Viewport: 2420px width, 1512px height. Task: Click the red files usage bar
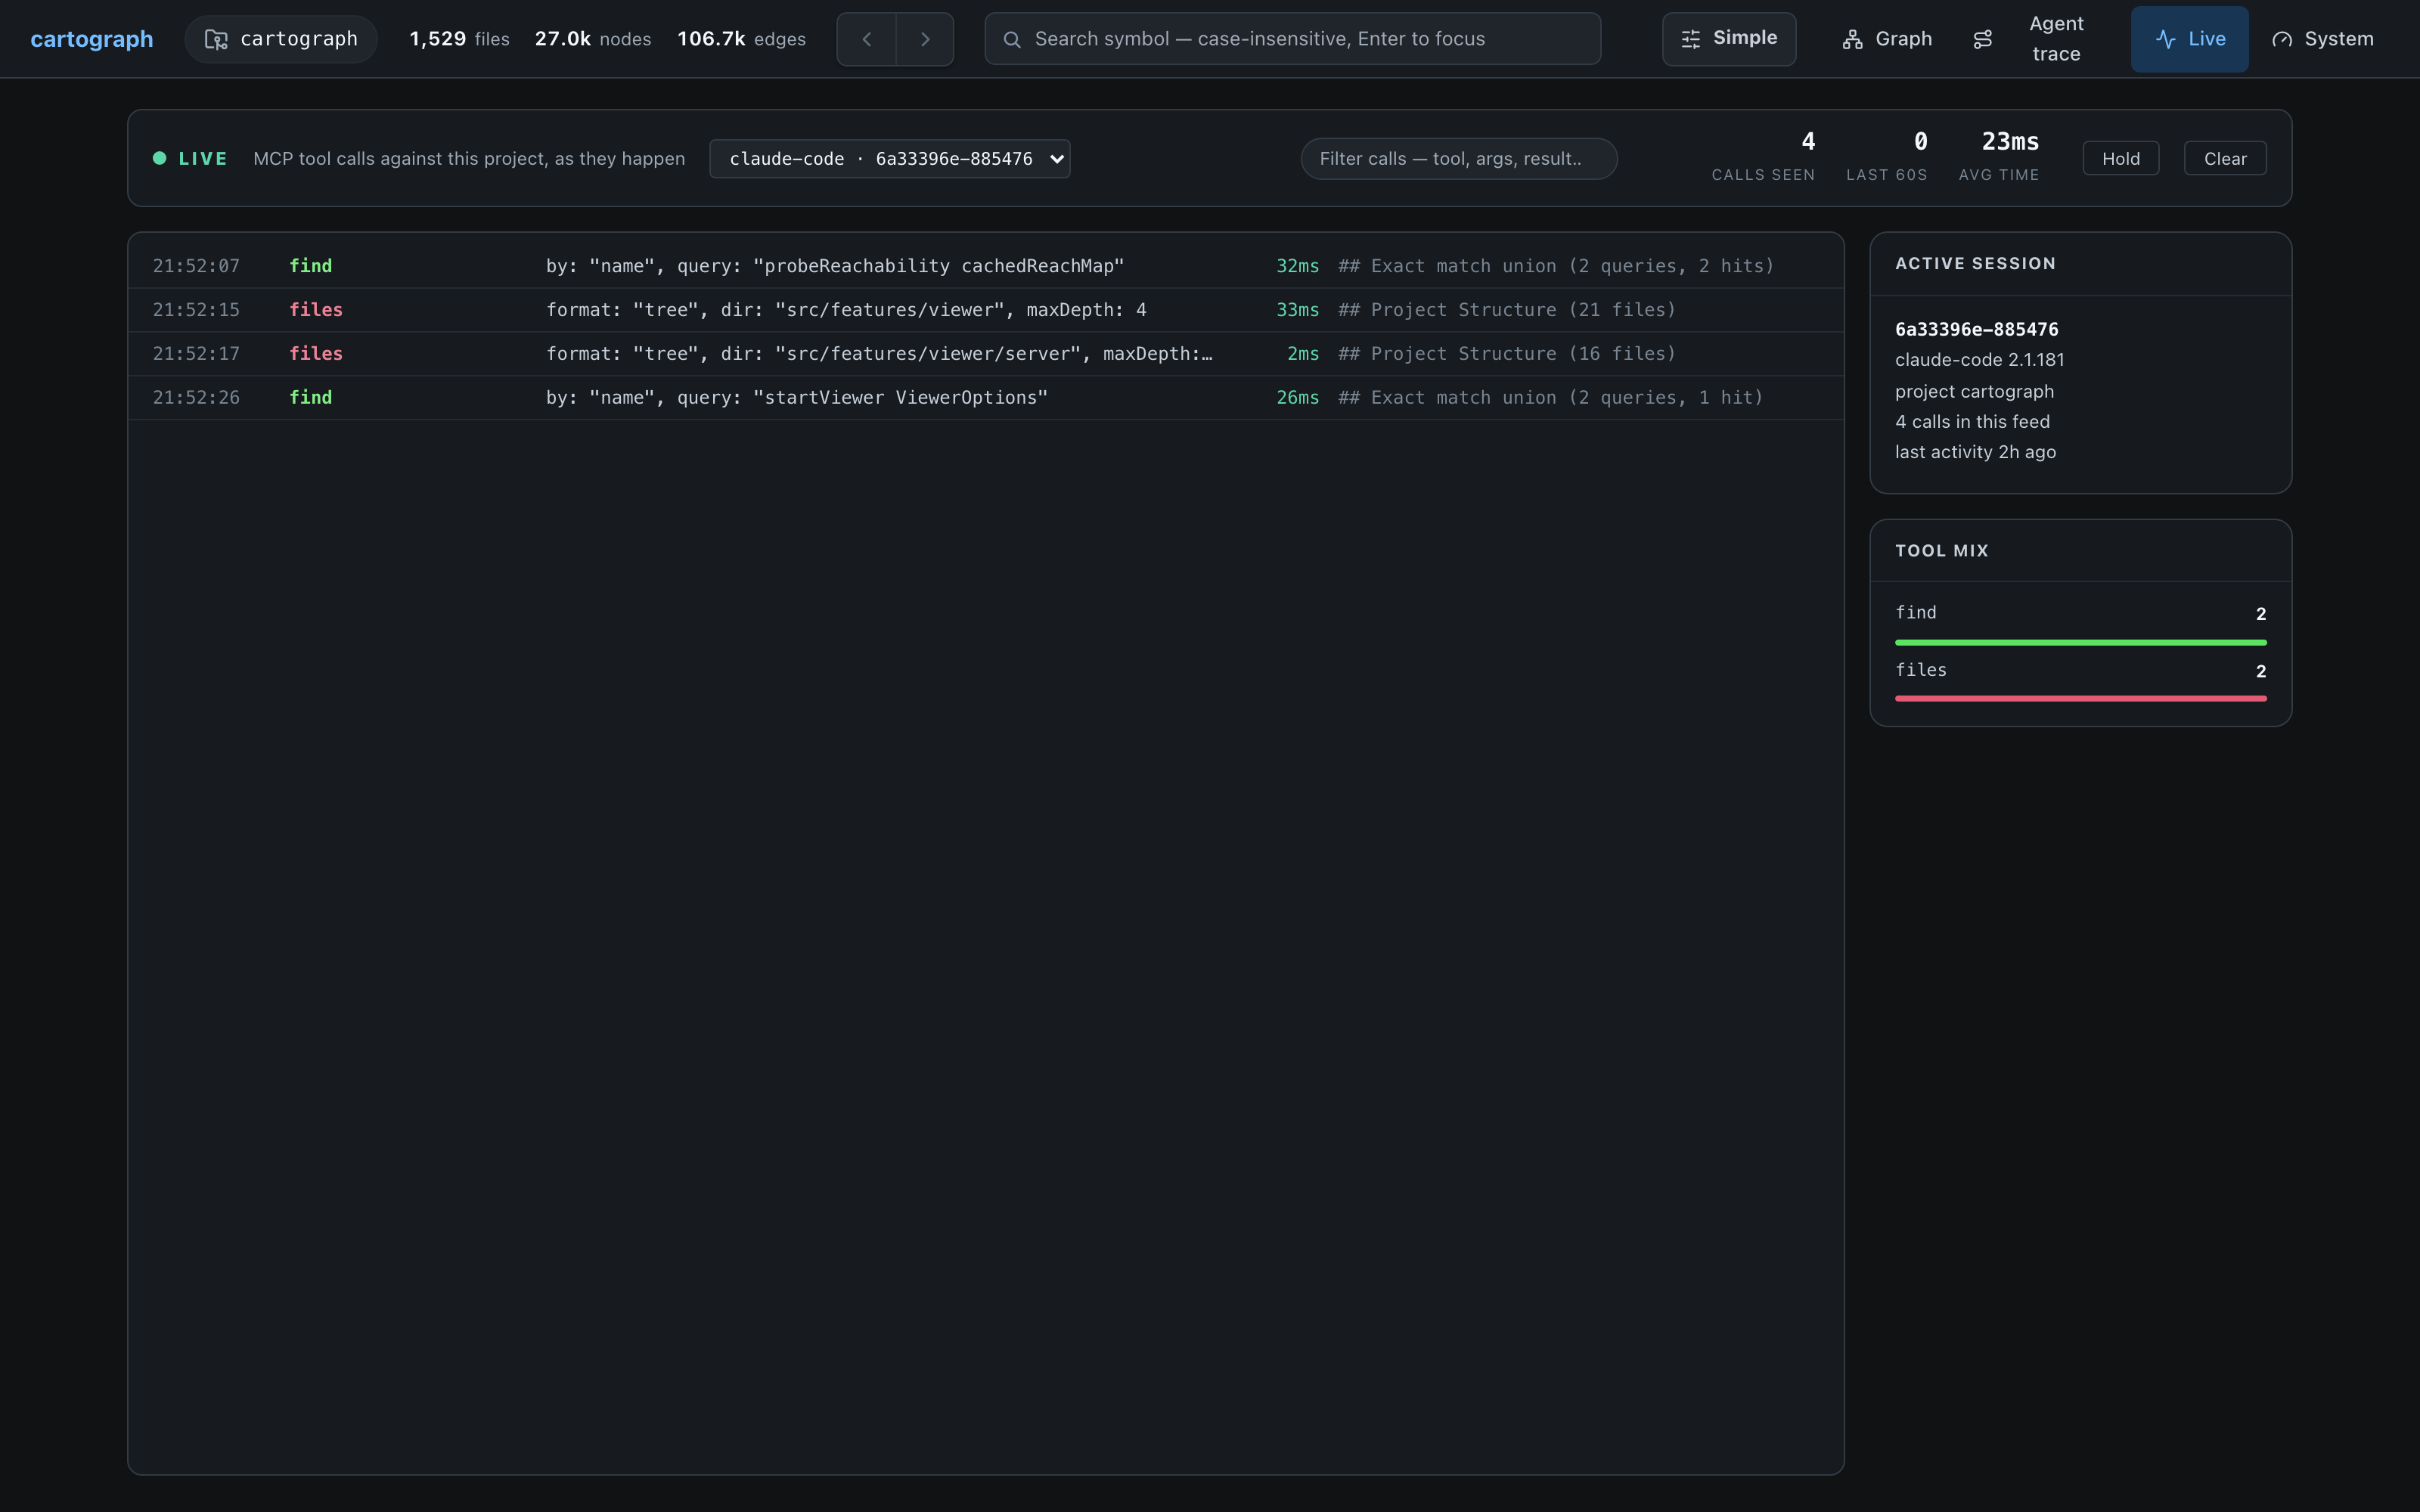pyautogui.click(x=2080, y=698)
